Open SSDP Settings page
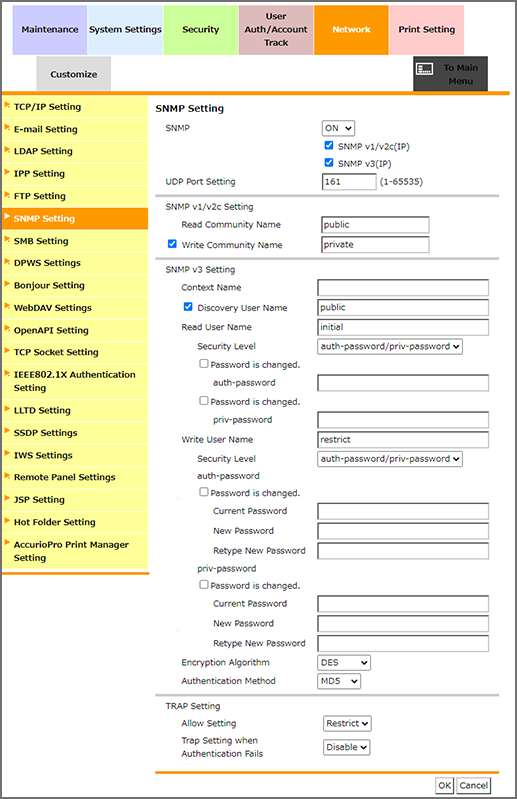 click(75, 433)
